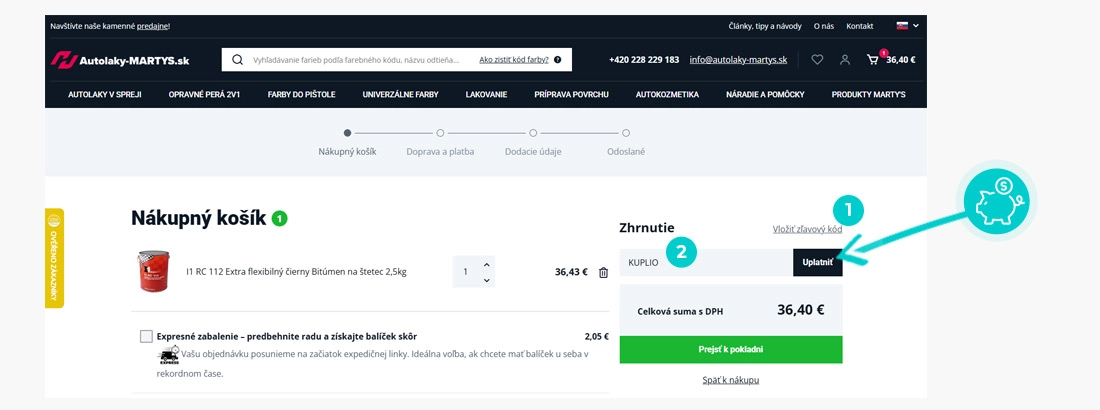Image resolution: width=1100 pixels, height=410 pixels.
Task: Follow the Späť k nákupu link
Action: click(x=730, y=380)
